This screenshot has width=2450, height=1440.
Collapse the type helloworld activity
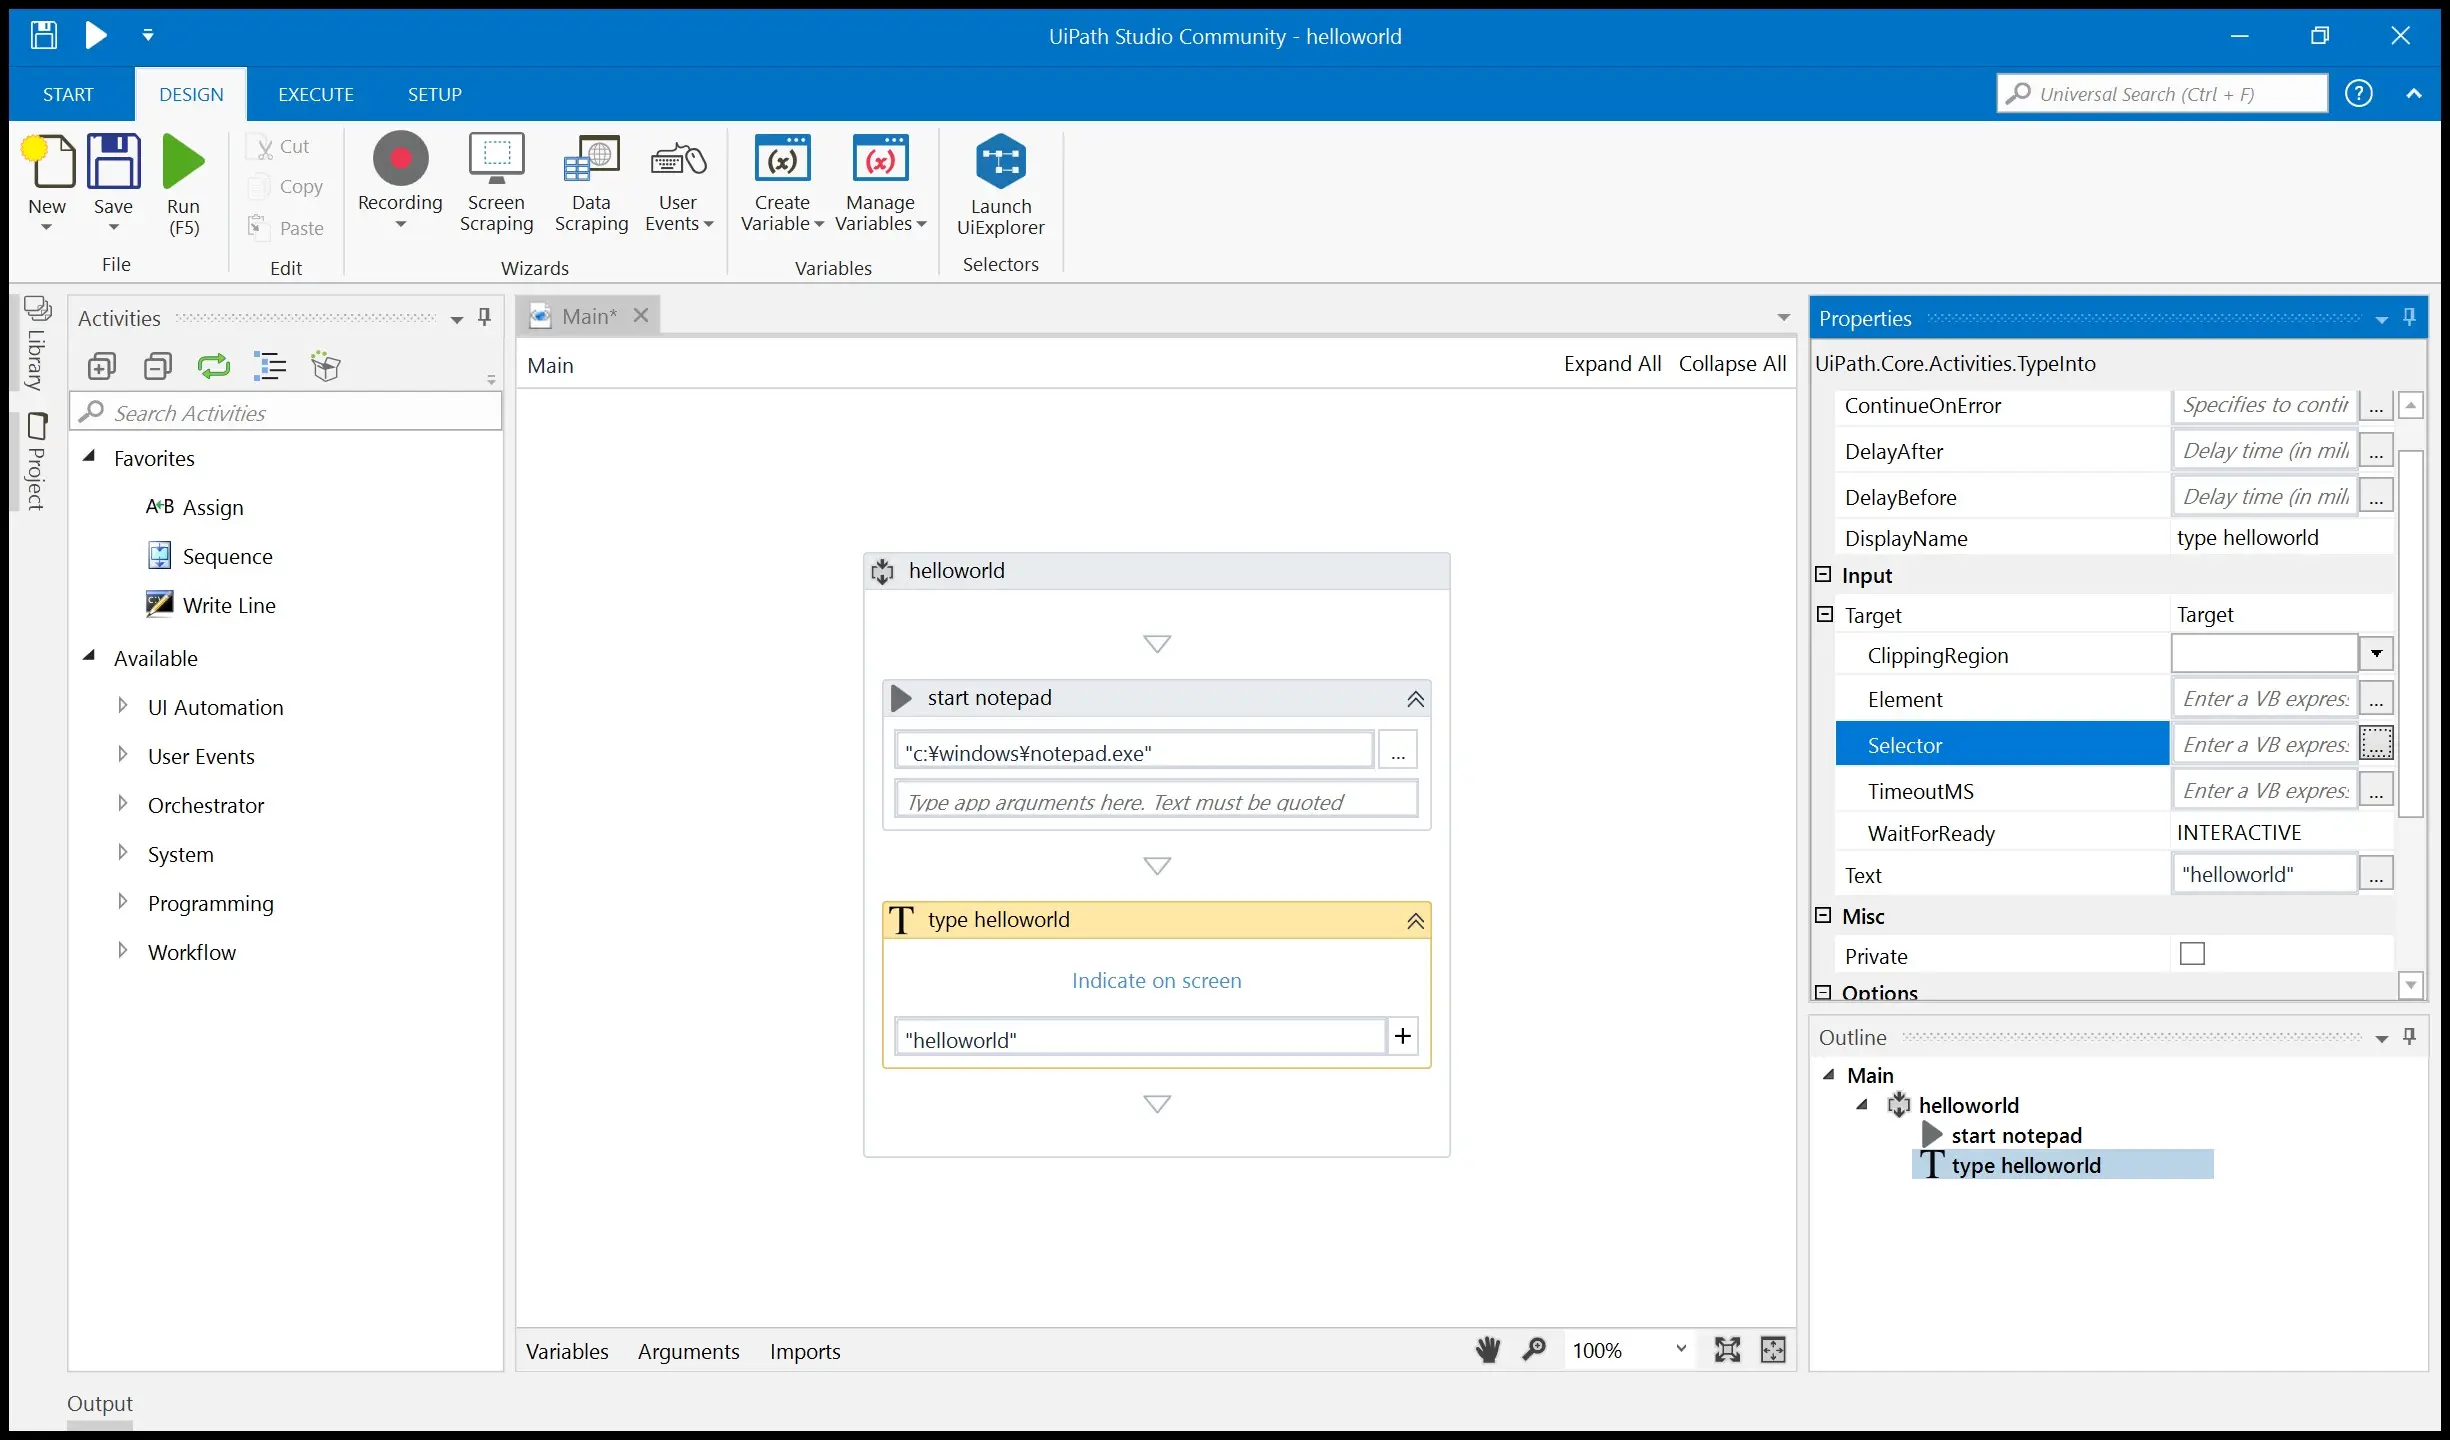(x=1416, y=921)
